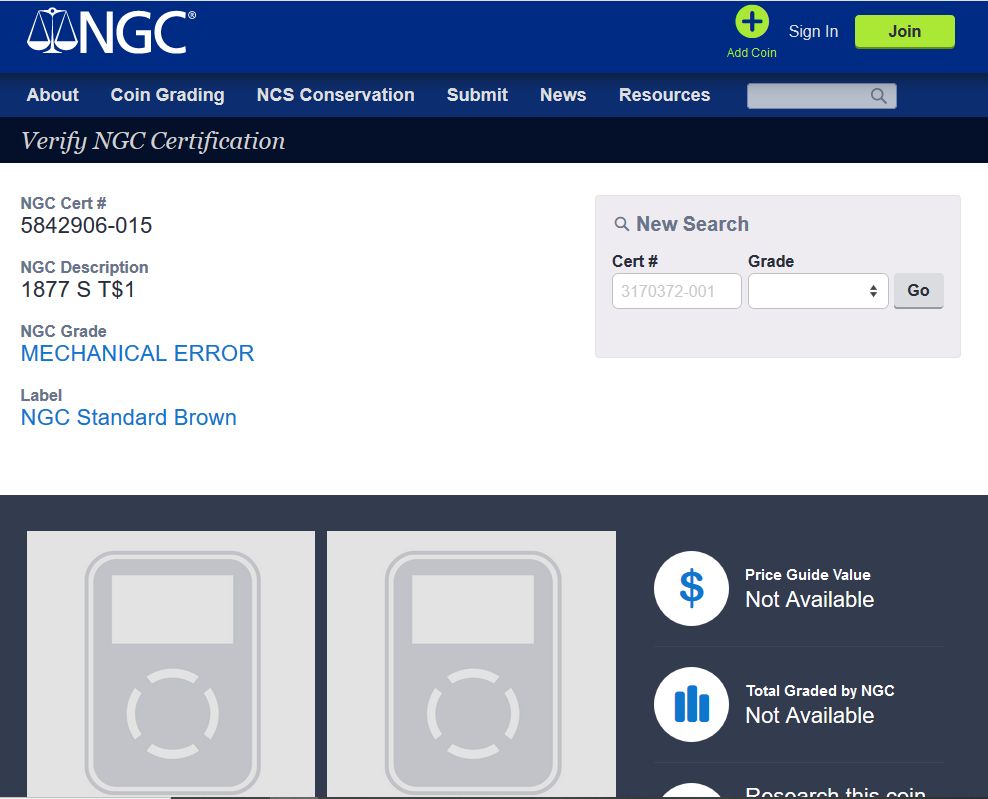988x799 pixels.
Task: Open the Submit menu item
Action: click(477, 95)
